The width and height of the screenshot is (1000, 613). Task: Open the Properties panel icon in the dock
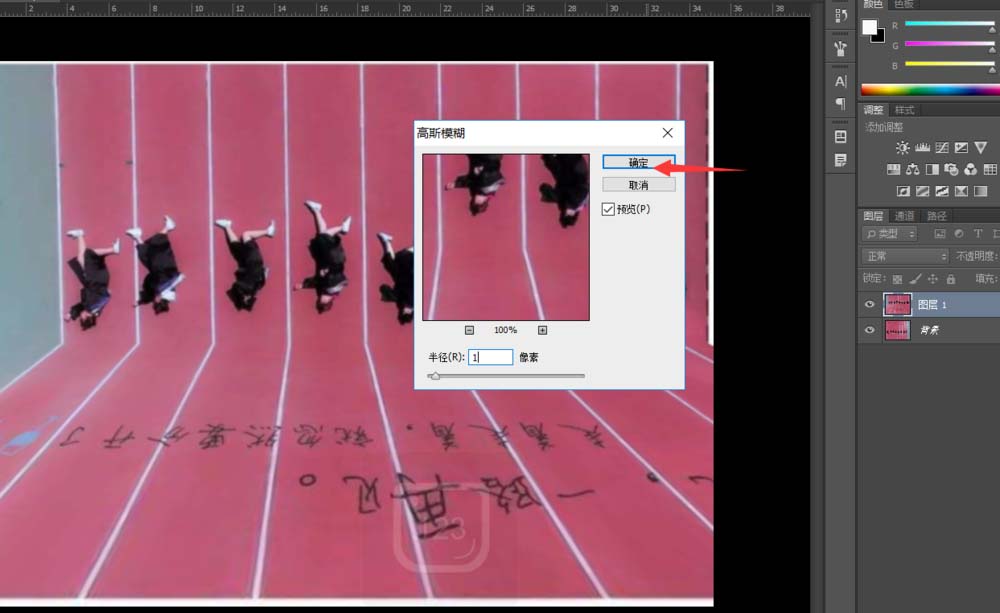tap(841, 137)
